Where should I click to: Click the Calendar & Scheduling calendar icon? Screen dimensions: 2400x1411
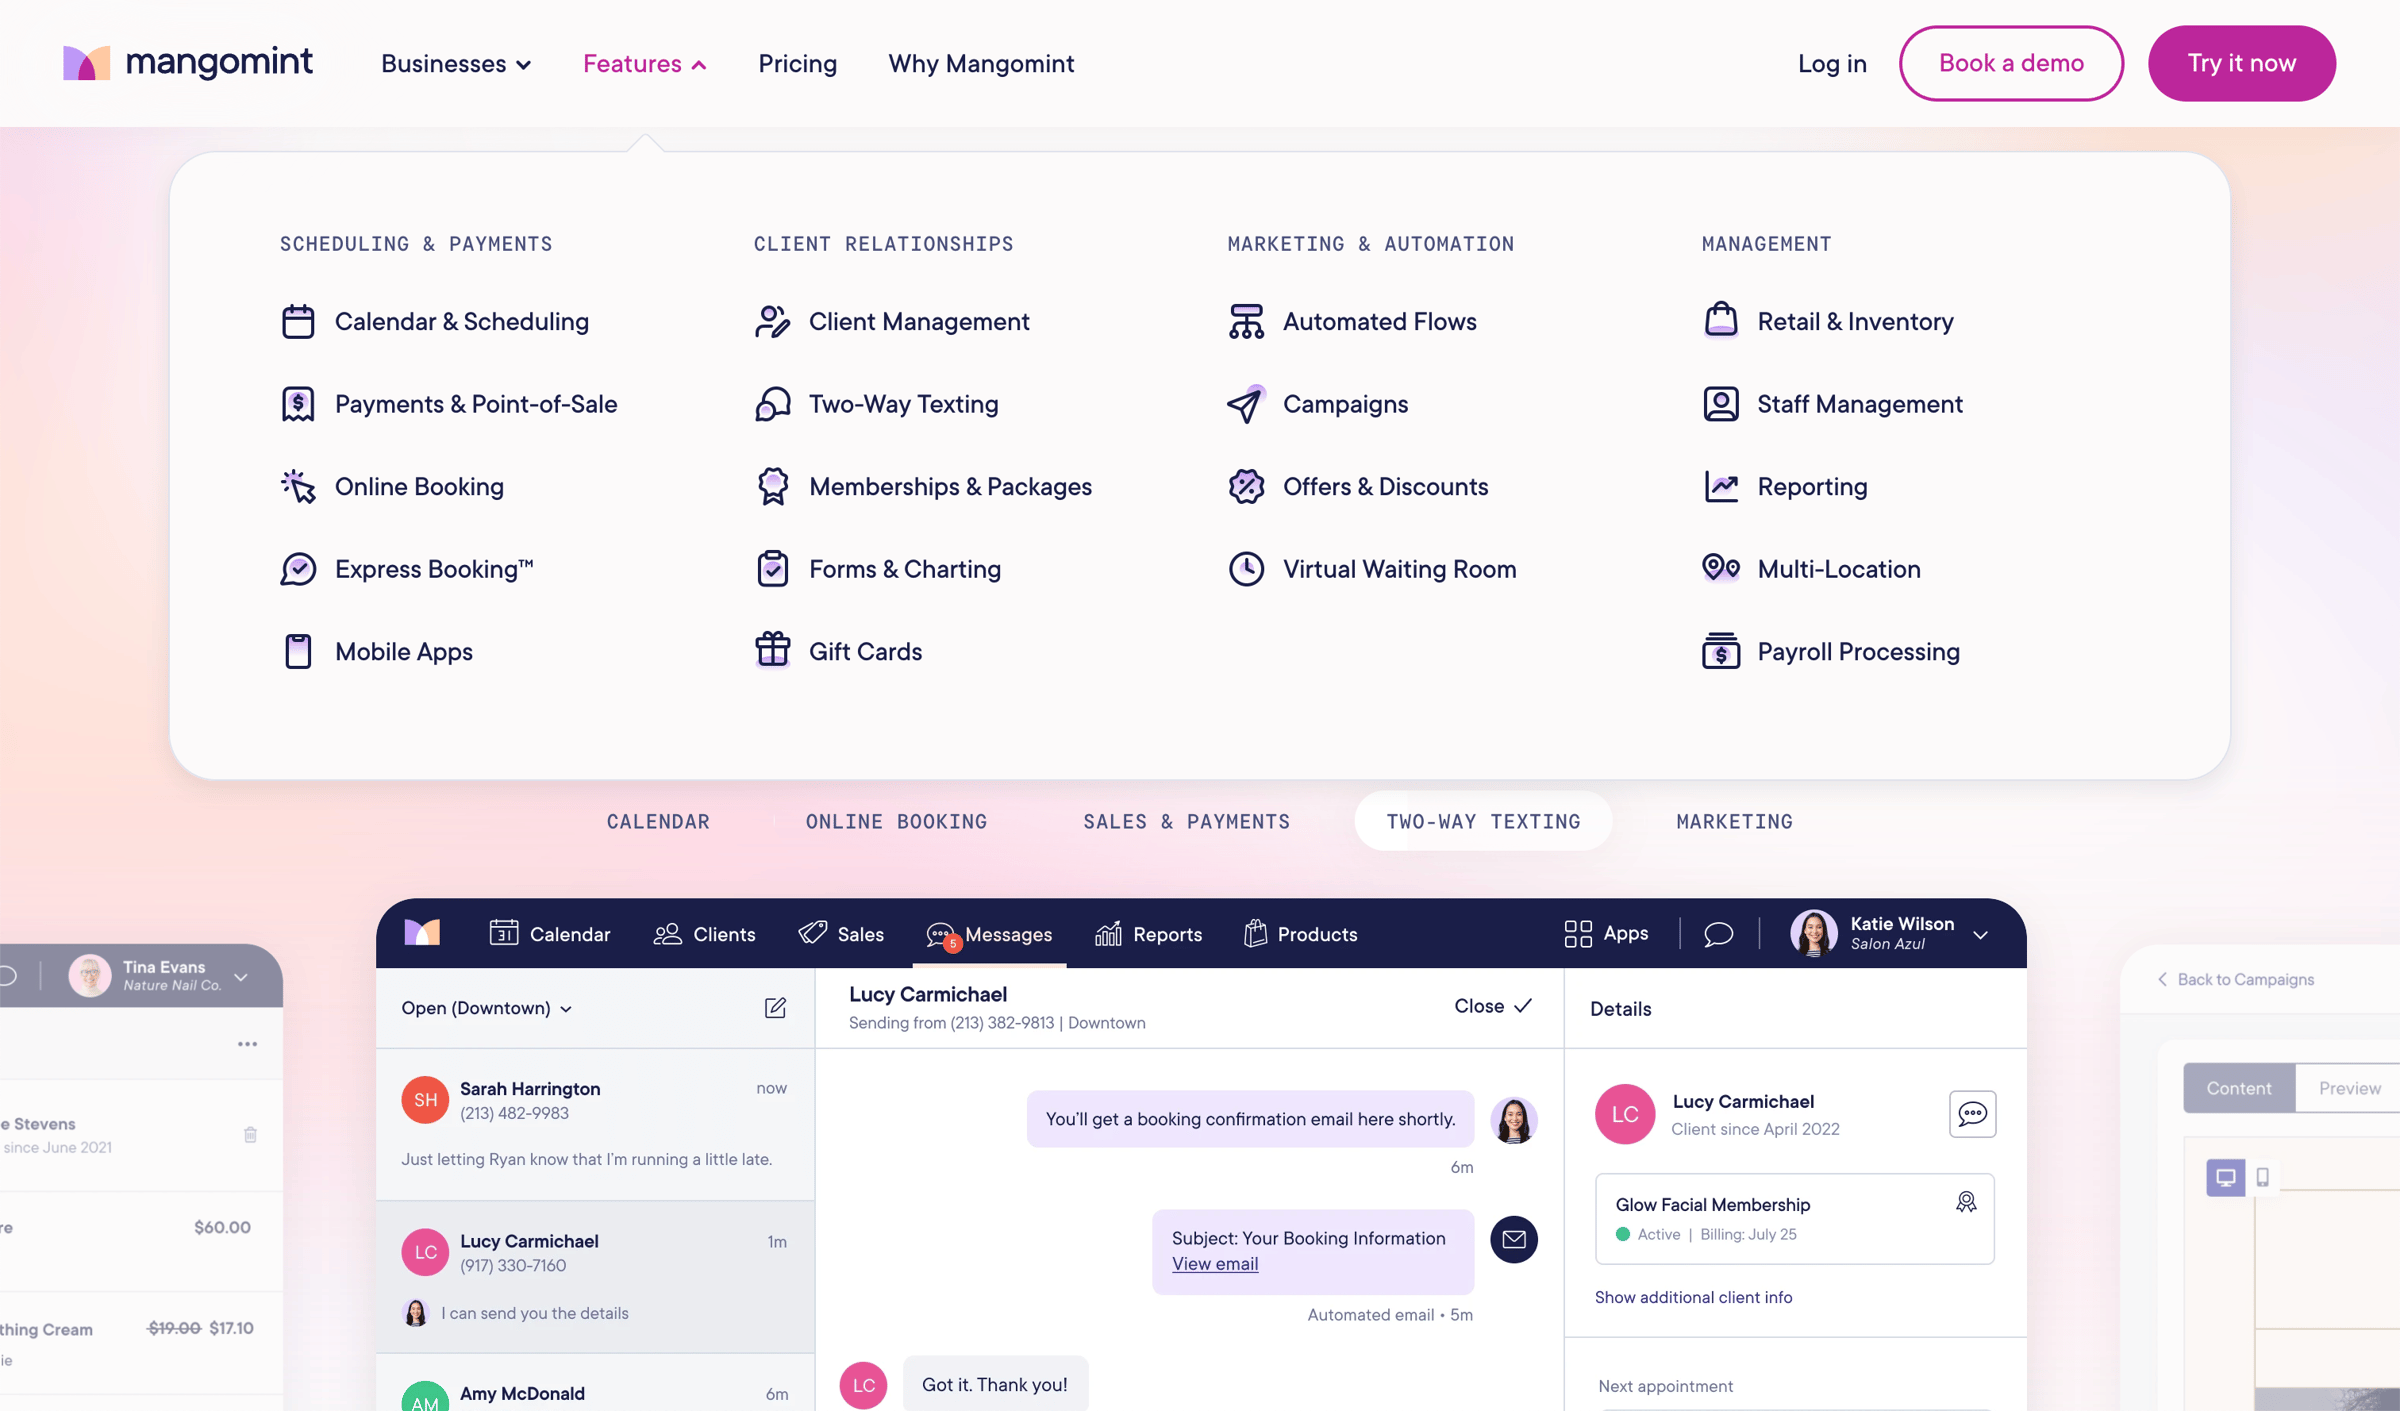[x=298, y=321]
